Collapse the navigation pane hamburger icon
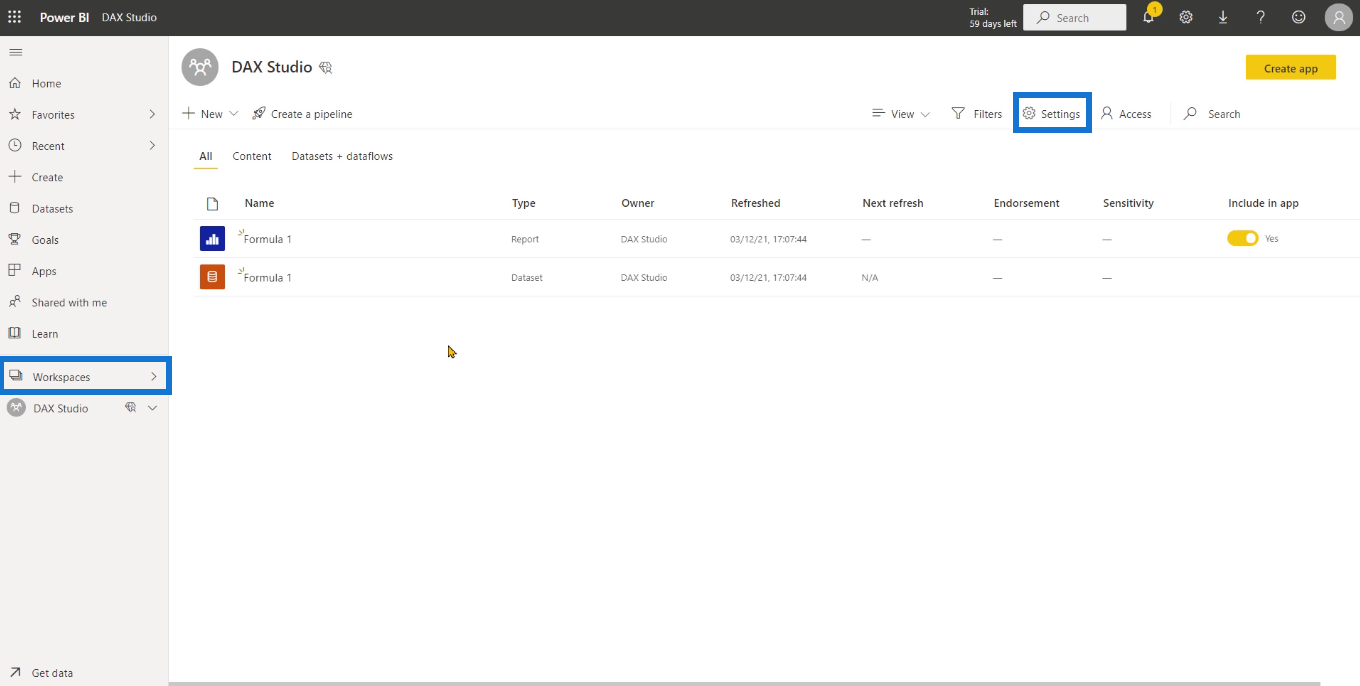1360x686 pixels. tap(15, 52)
